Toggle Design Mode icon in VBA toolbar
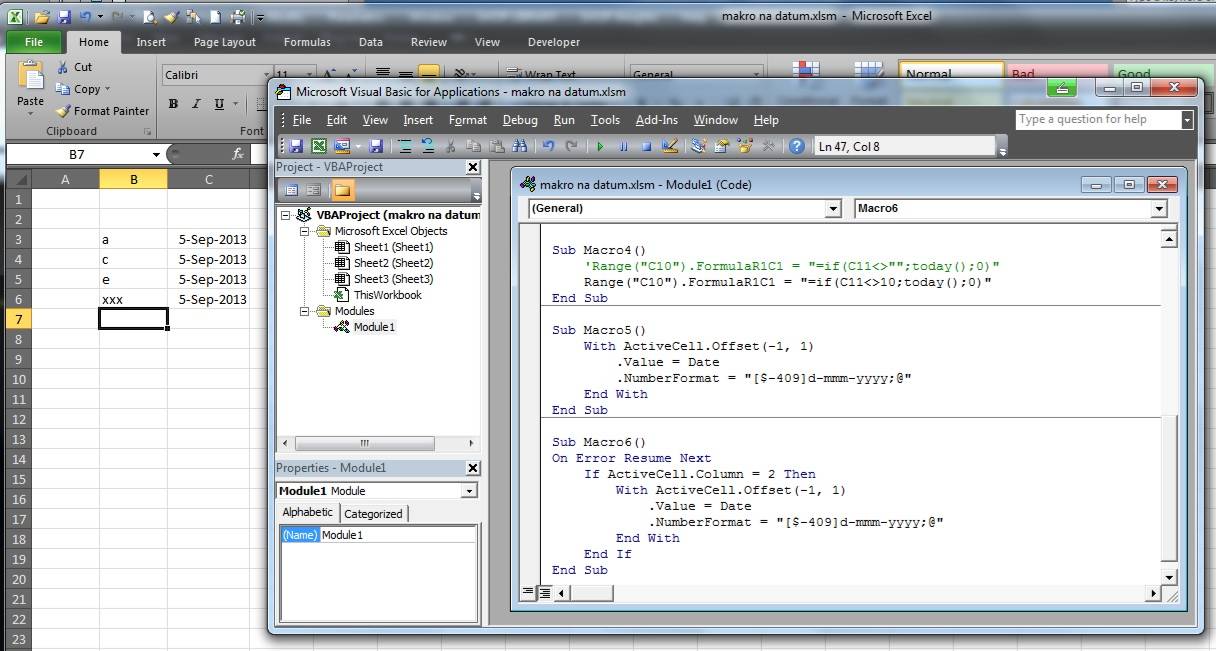The height and width of the screenshot is (651, 1216). pos(670,146)
